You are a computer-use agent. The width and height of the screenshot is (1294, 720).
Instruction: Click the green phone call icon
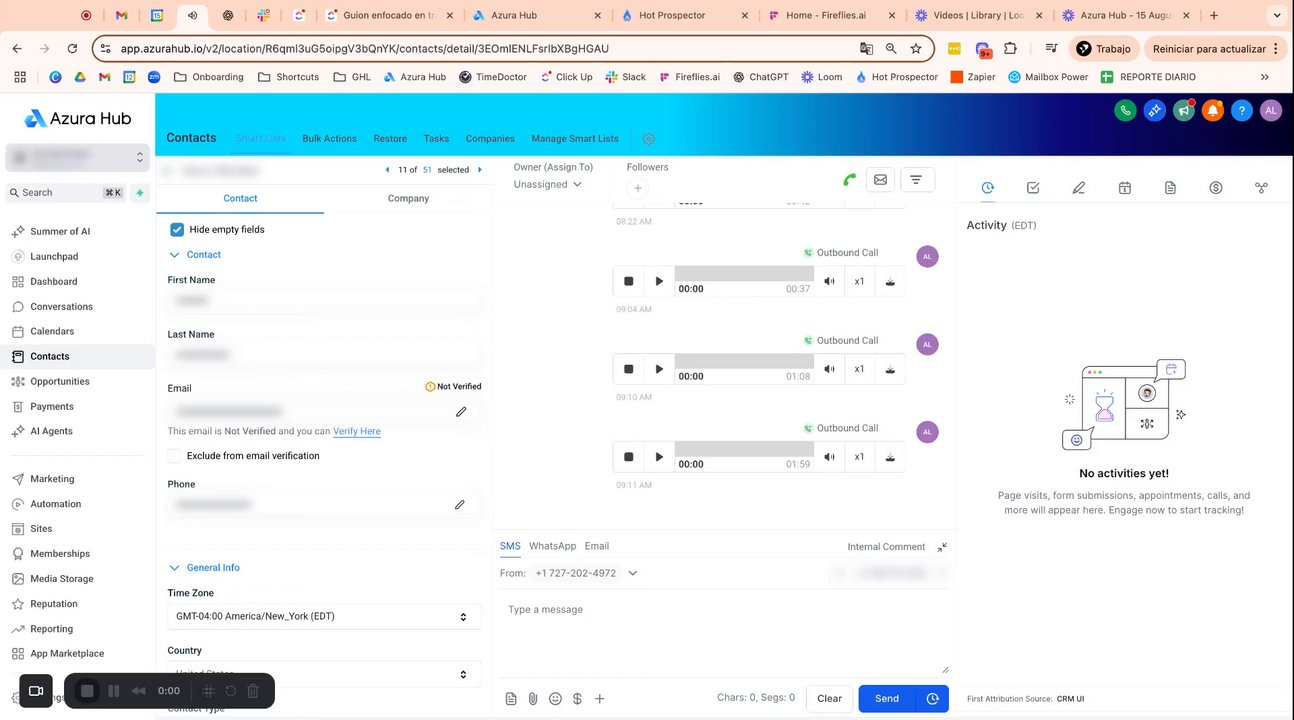click(x=849, y=180)
